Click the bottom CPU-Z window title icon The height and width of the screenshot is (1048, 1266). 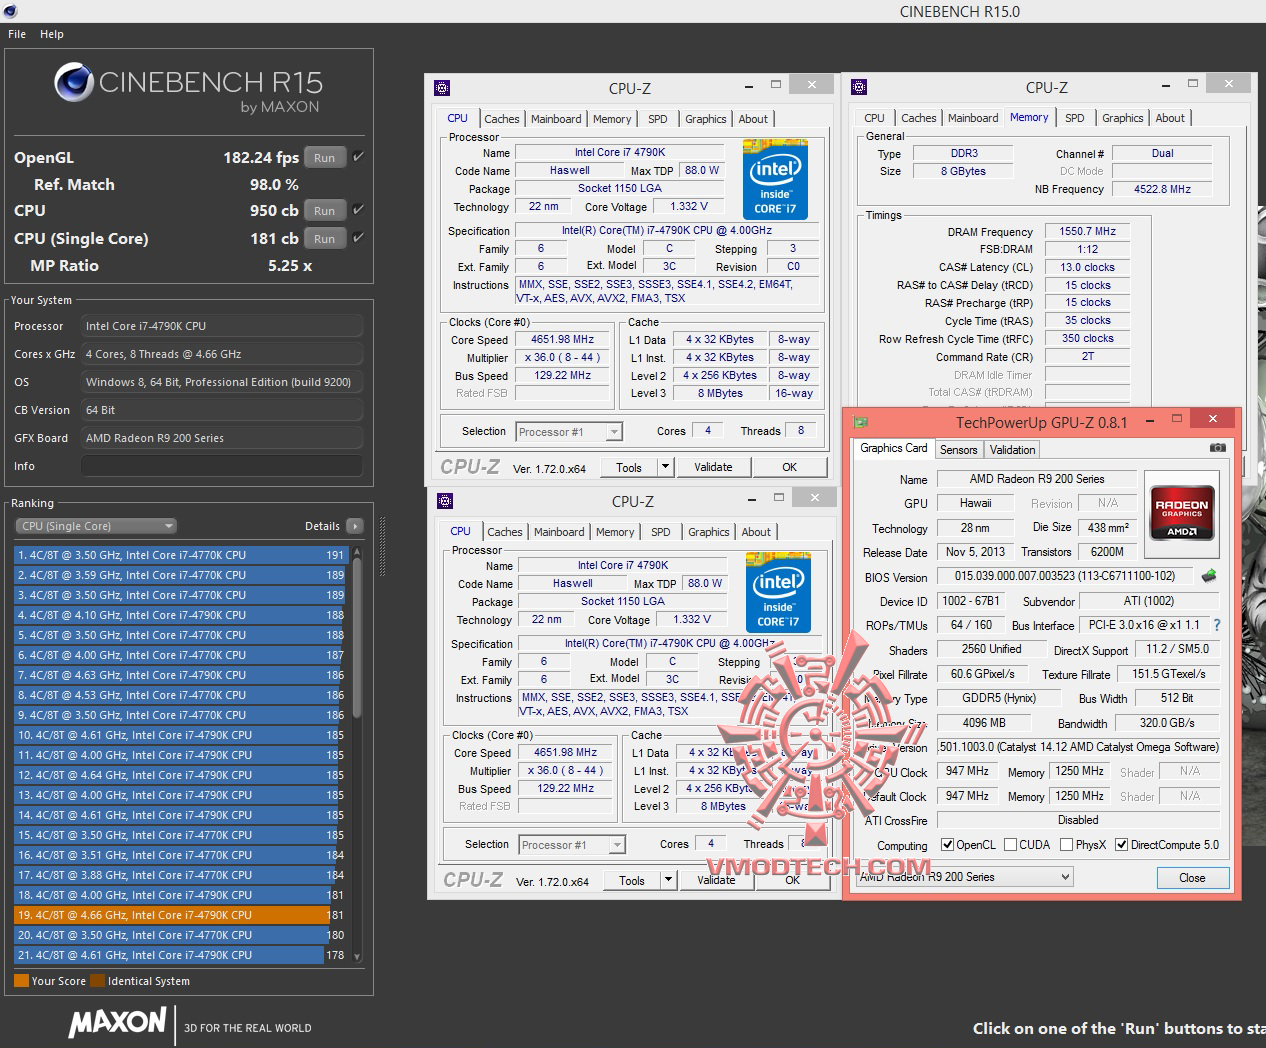[x=445, y=501]
